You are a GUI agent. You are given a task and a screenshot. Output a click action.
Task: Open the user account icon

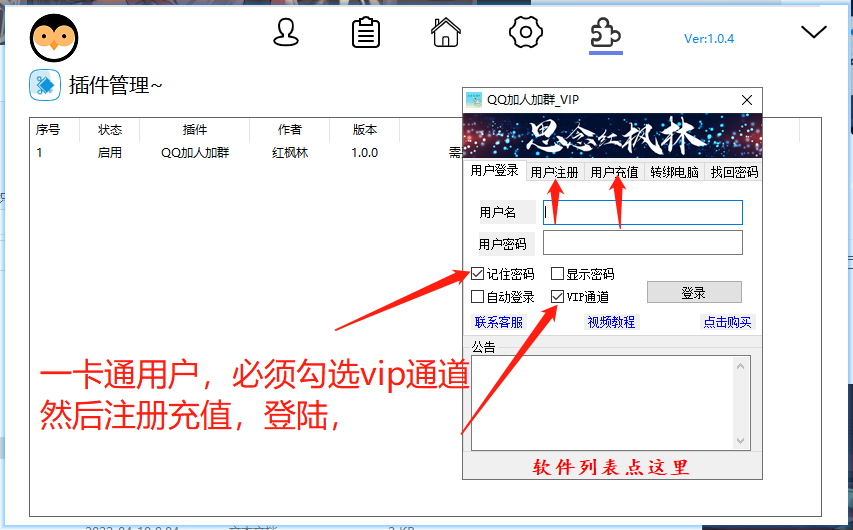[x=286, y=33]
